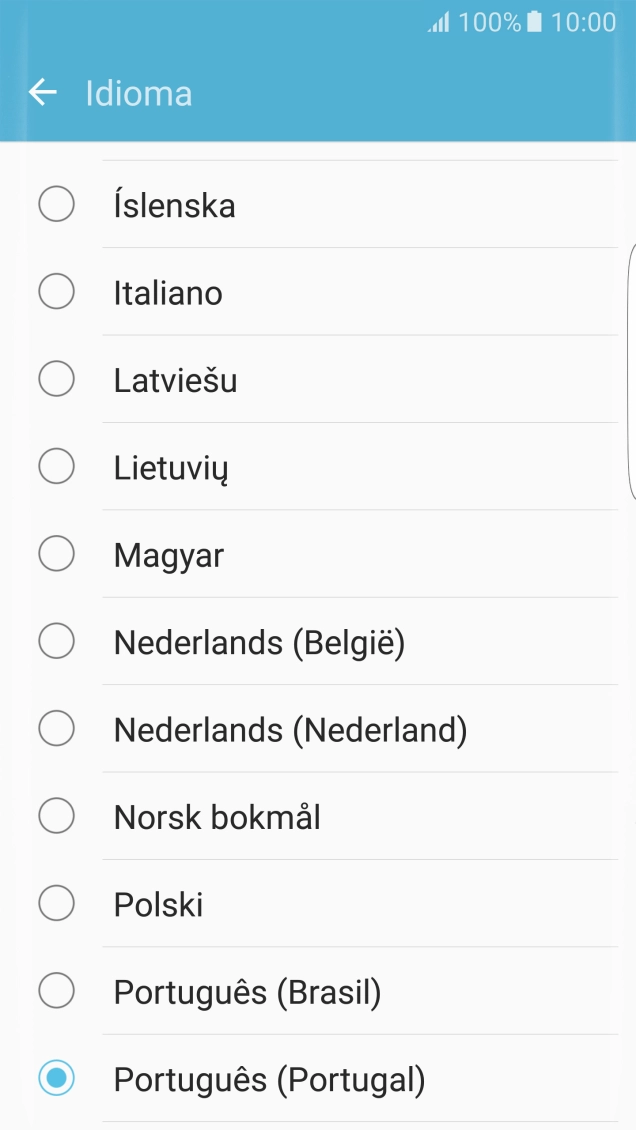Tap the 10:00 clock in status bar
Screen dimensions: 636x1130
click(584, 22)
